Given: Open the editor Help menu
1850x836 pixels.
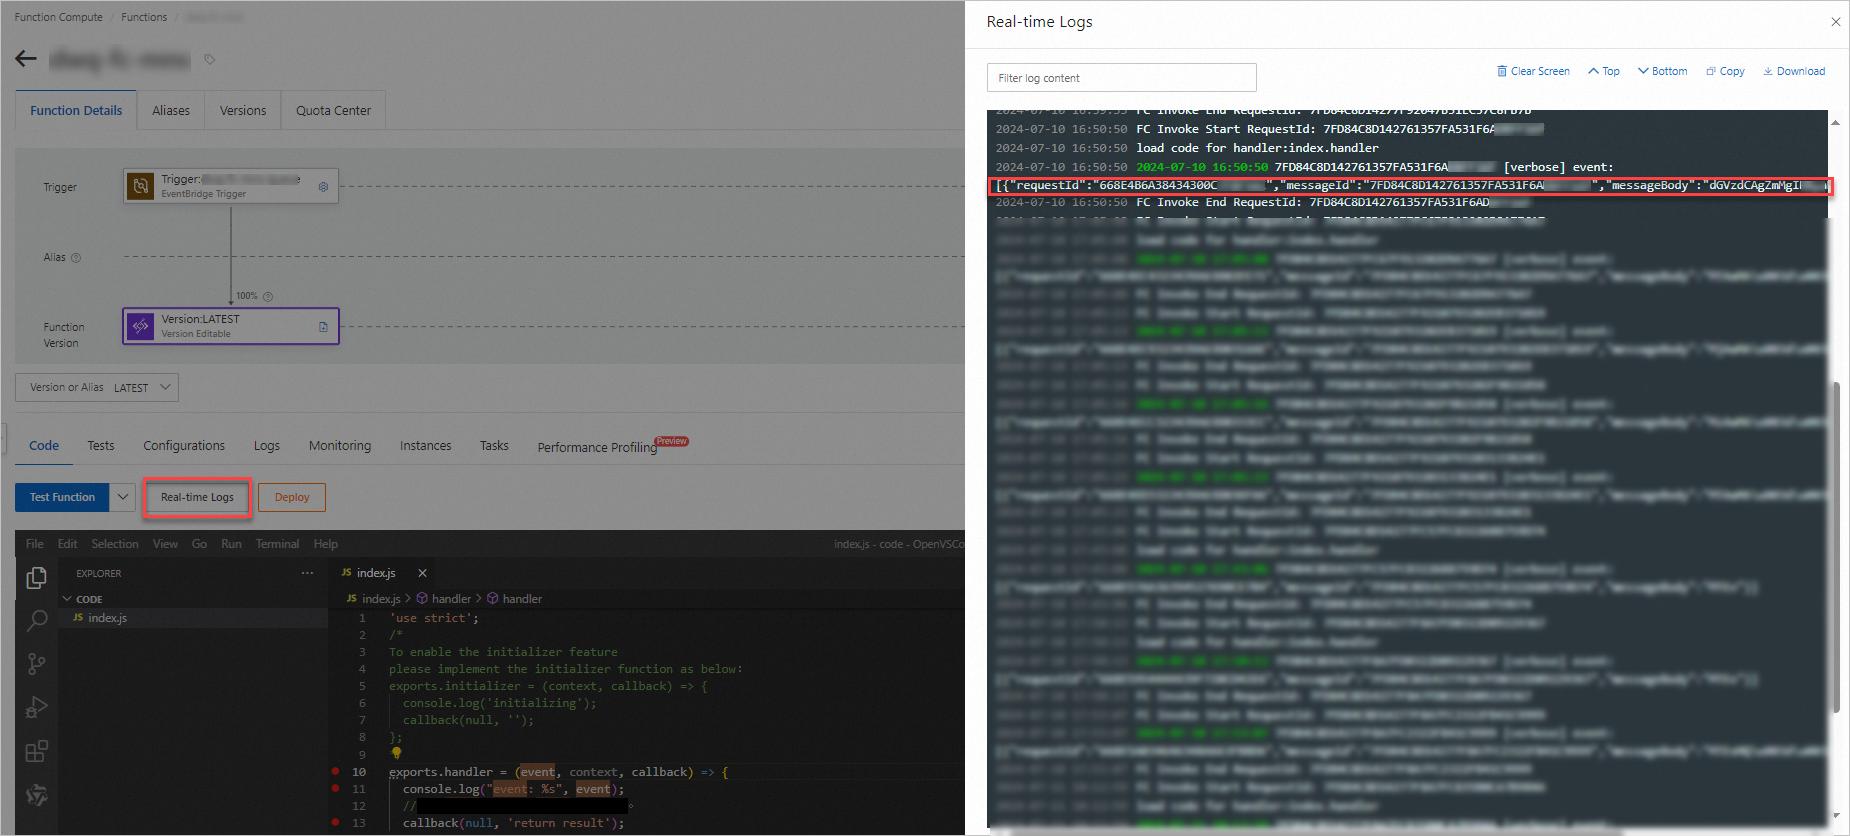Looking at the screenshot, I should click(x=326, y=544).
